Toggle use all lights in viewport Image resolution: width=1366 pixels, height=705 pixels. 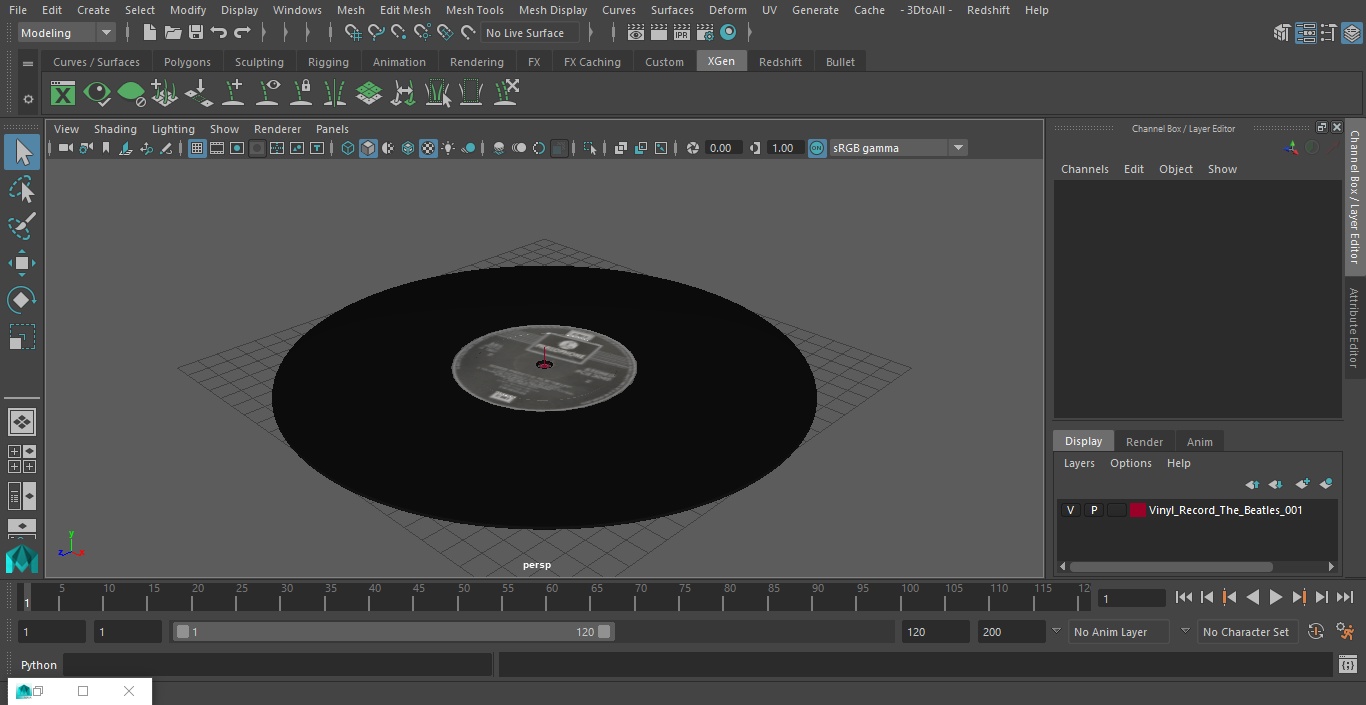[x=448, y=148]
